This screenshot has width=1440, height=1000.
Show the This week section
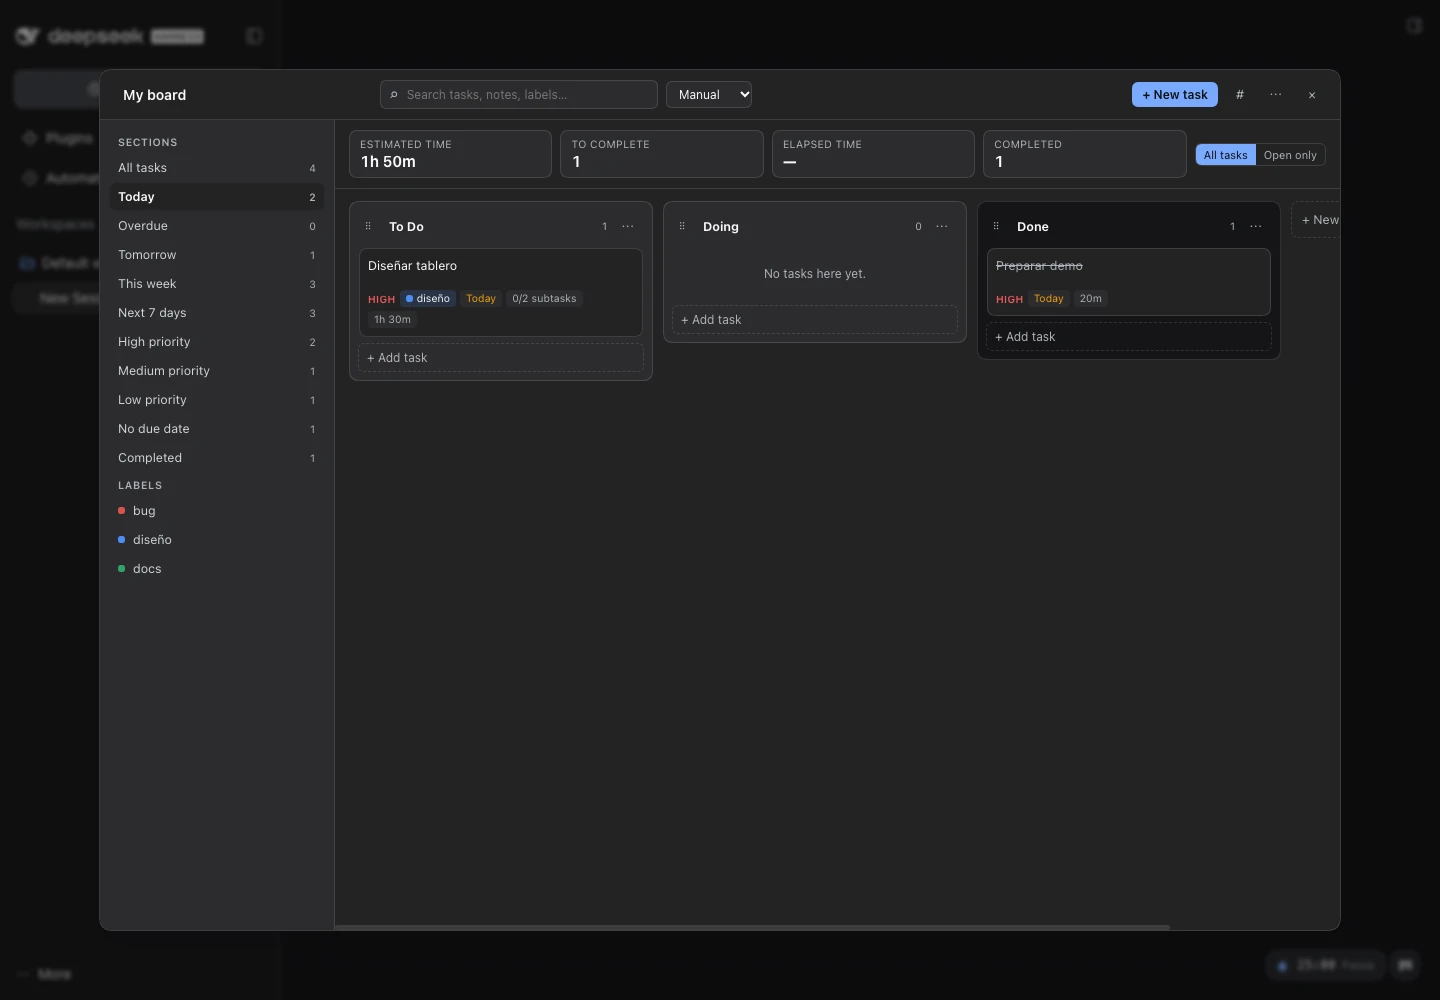(x=217, y=284)
